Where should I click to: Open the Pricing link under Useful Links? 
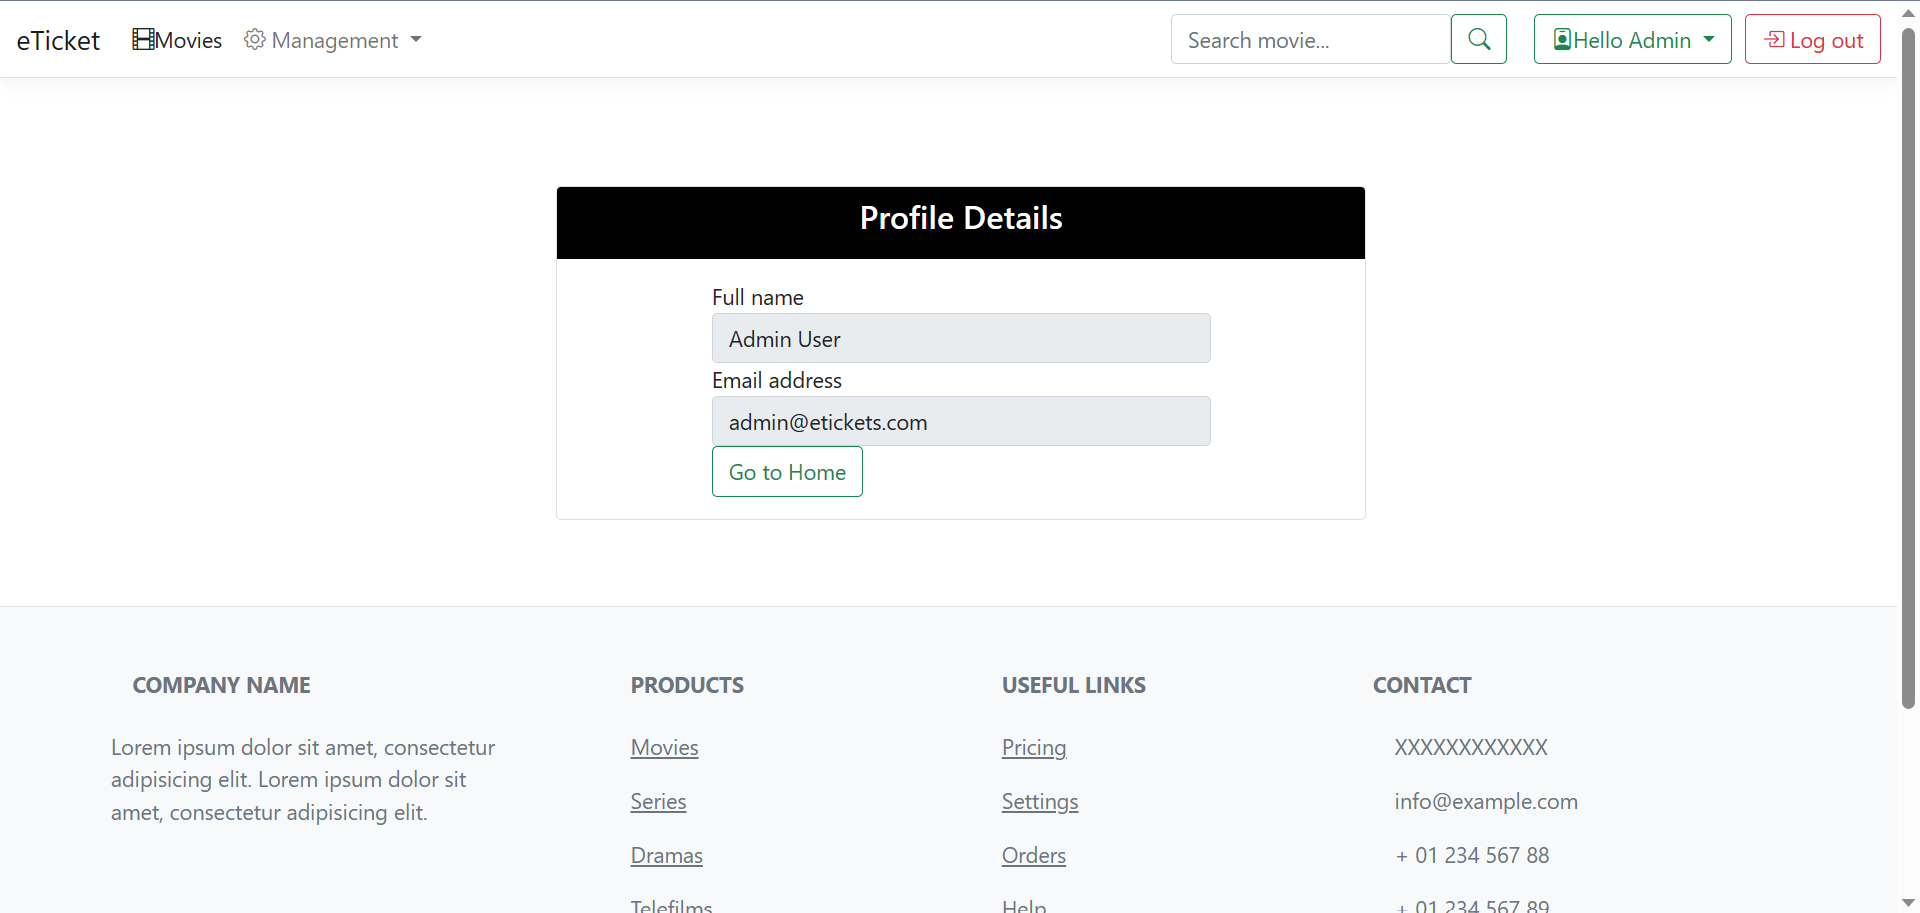(1033, 747)
